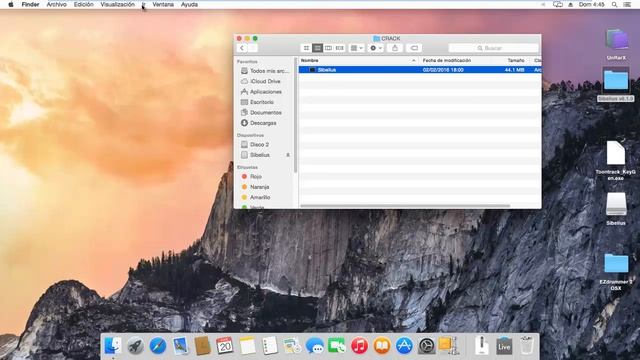Select the Sibelius disk on desktop
Screen dimensions: 640x360
pos(616,209)
